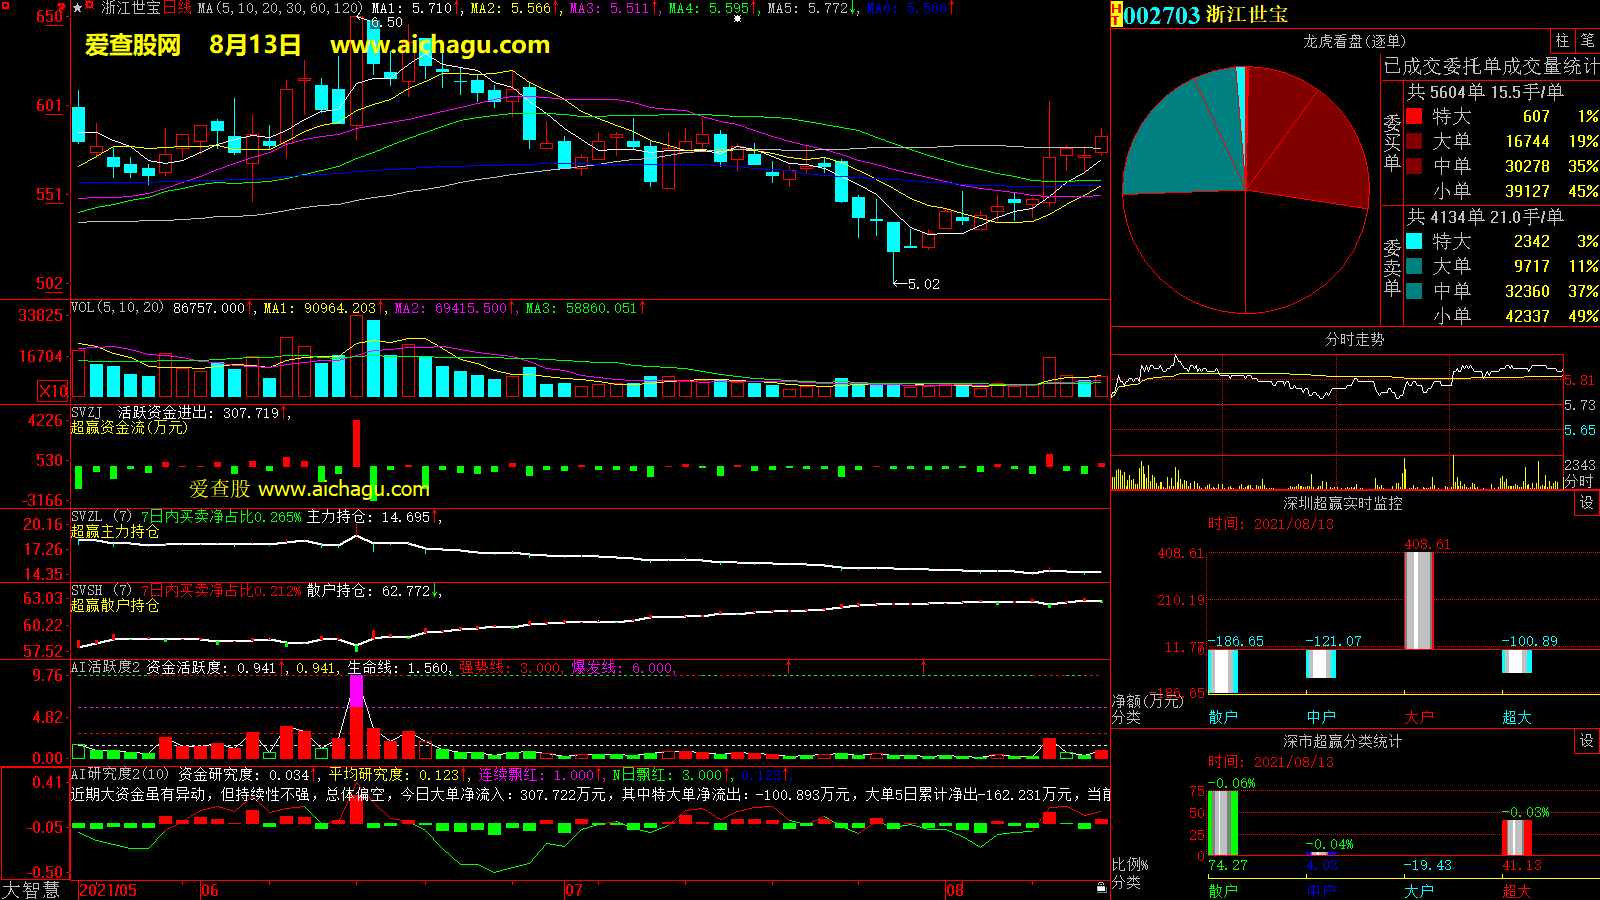Click the white asterisk marker near MA4 label

coord(737,19)
